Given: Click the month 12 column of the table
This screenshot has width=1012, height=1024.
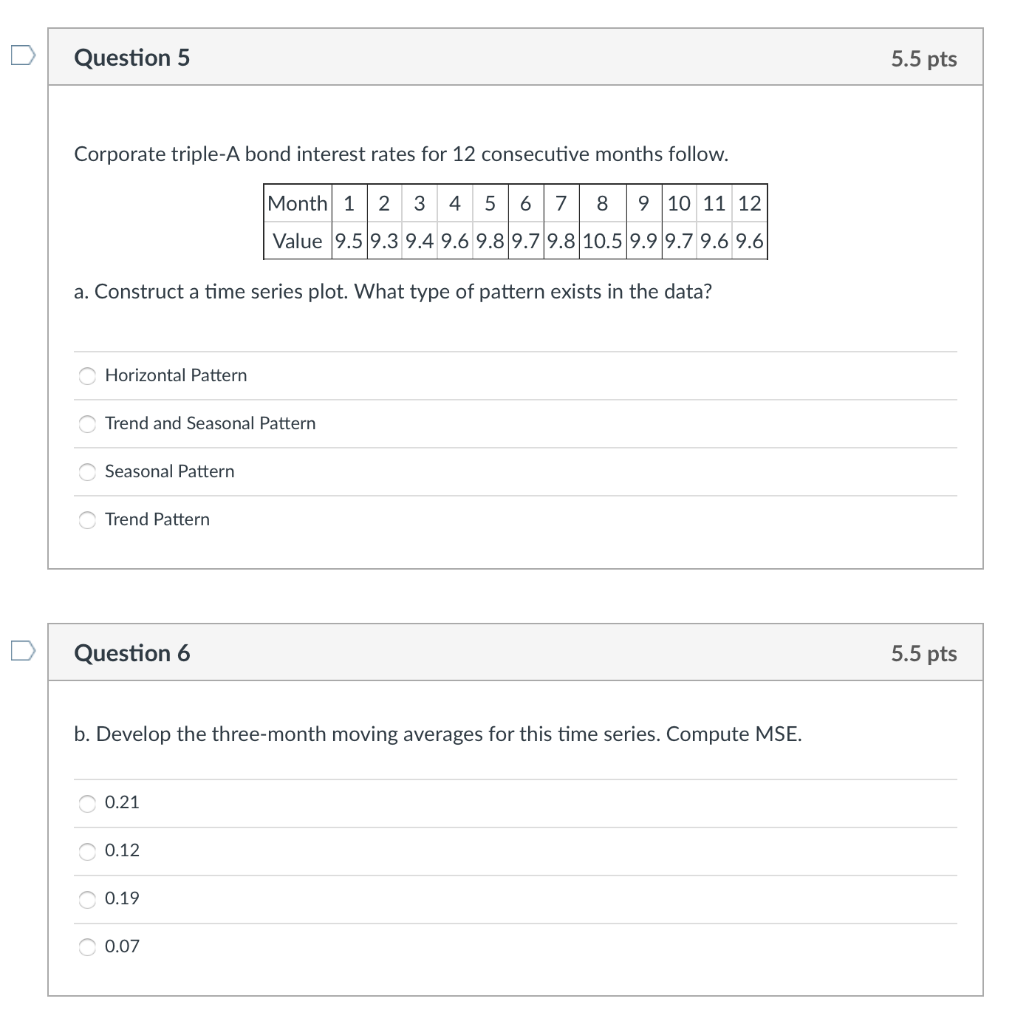Looking at the screenshot, I should coord(750,203).
